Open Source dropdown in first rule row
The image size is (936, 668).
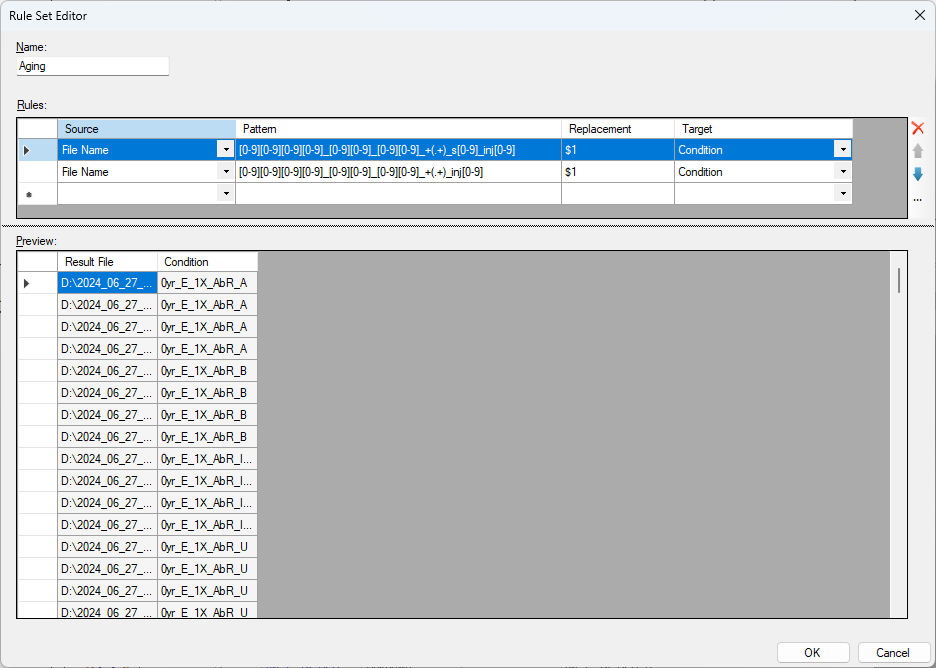point(225,150)
